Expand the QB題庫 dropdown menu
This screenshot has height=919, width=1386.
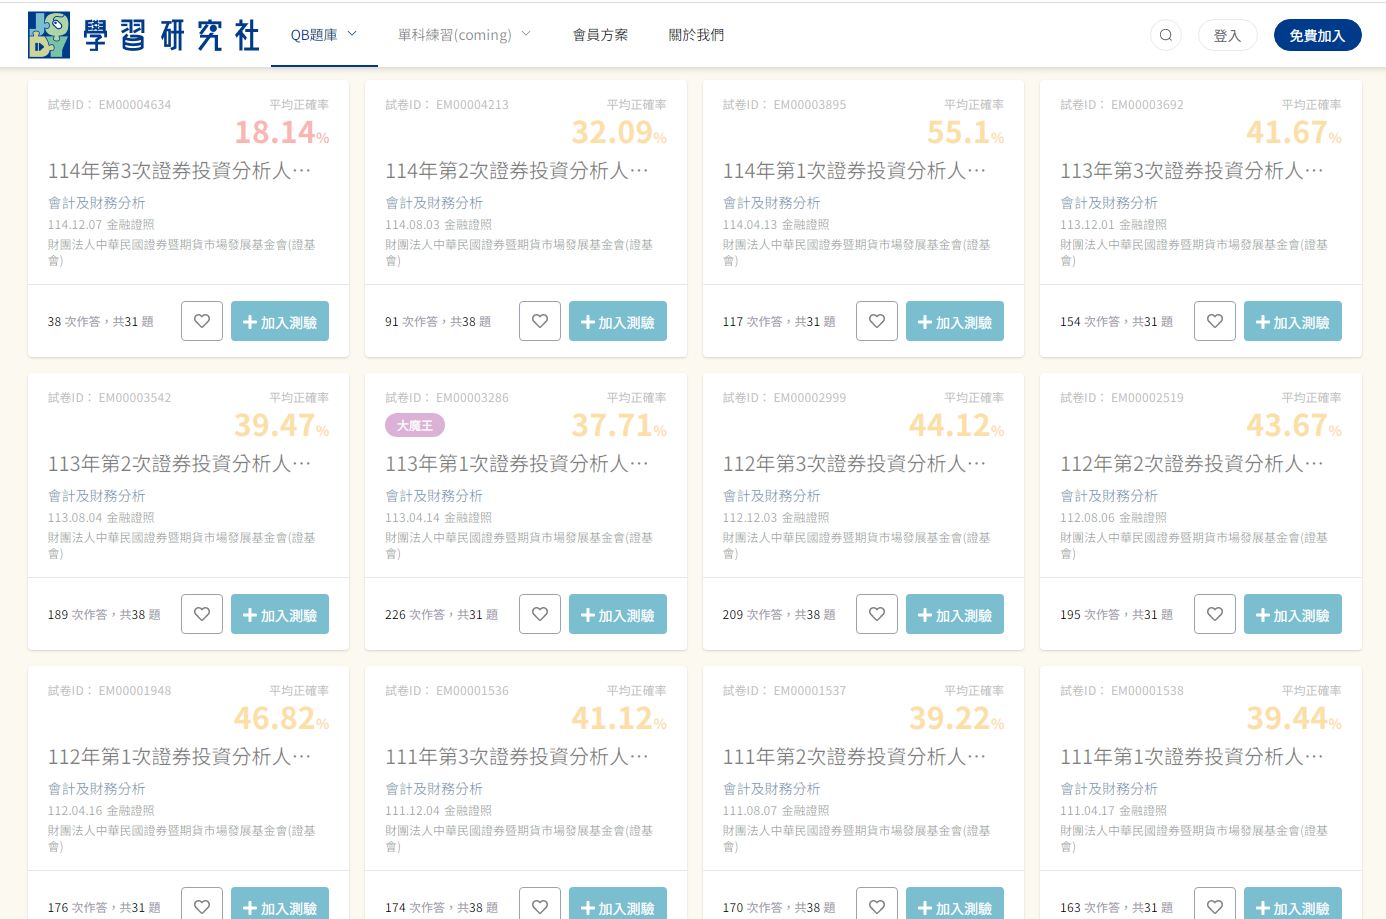(323, 35)
